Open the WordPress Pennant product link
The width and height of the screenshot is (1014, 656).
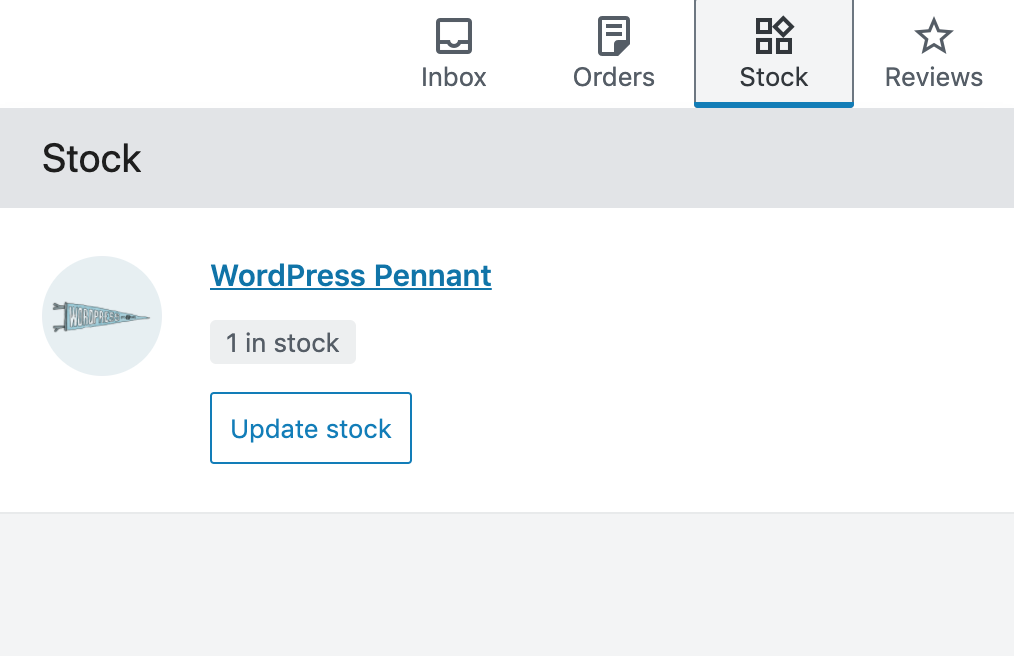351,276
